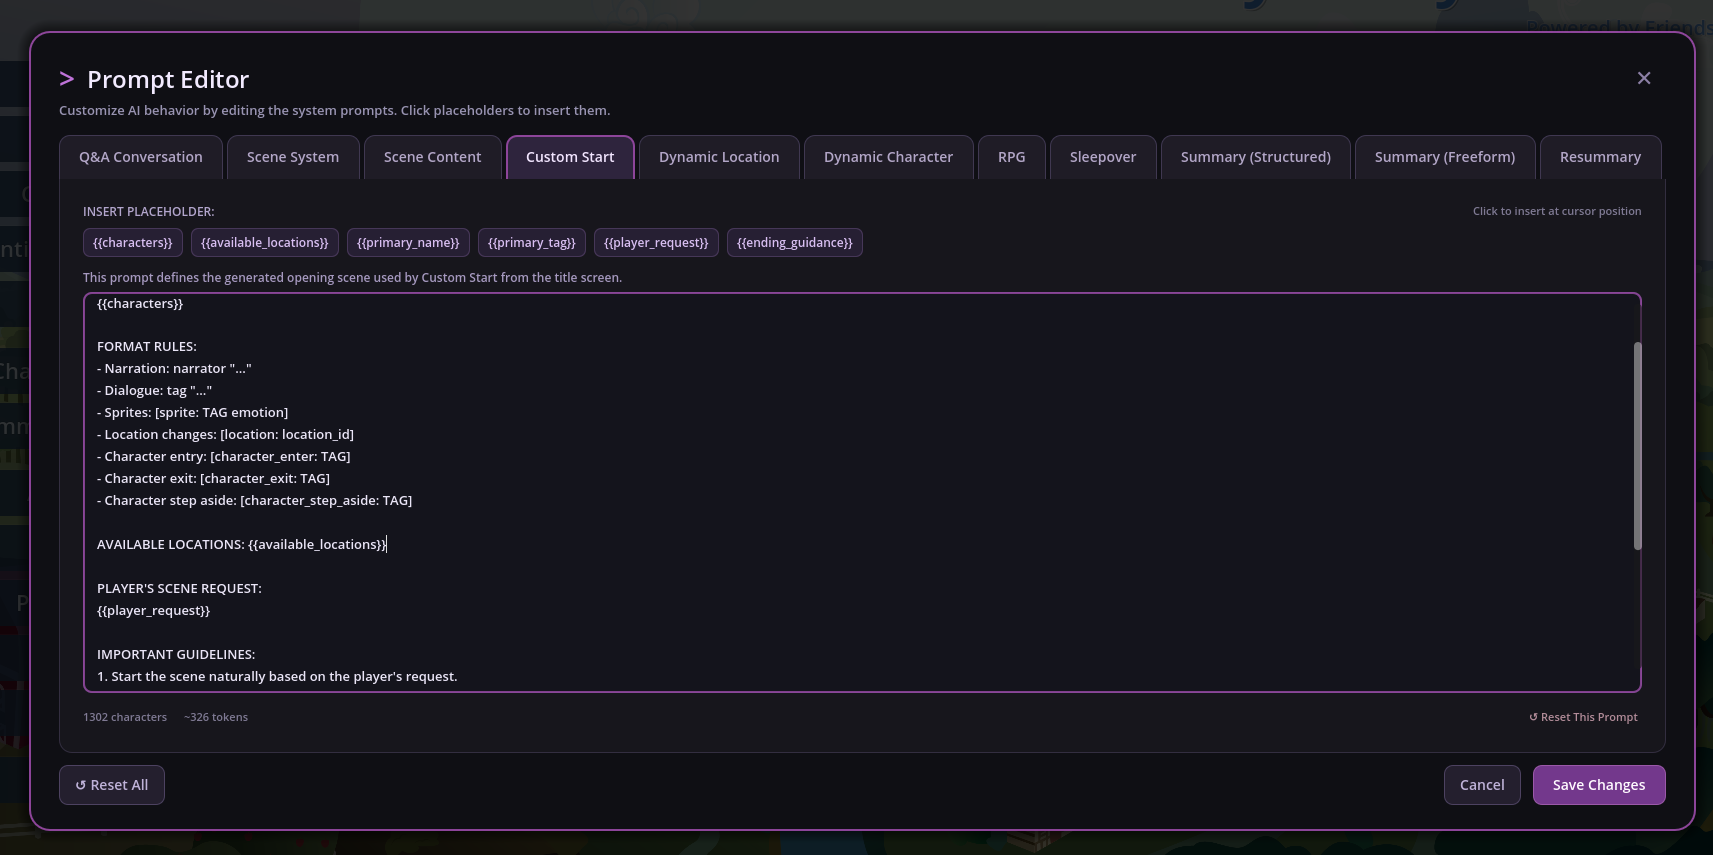The image size is (1713, 855).
Task: Select the RPG tab
Action: (1011, 157)
